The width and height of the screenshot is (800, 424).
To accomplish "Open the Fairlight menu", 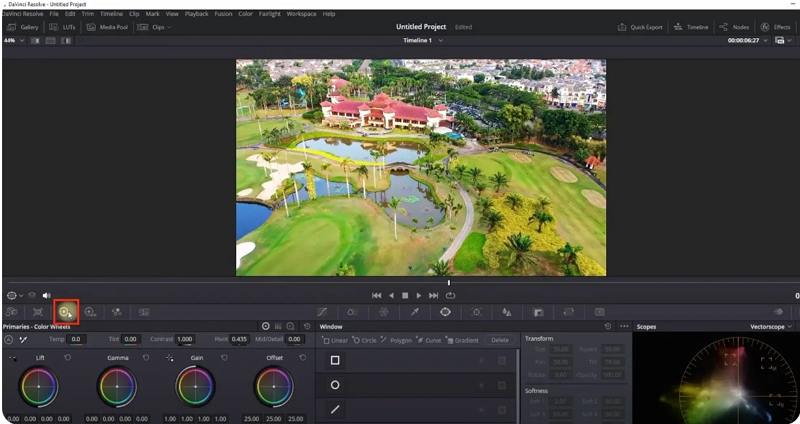I will coord(269,14).
